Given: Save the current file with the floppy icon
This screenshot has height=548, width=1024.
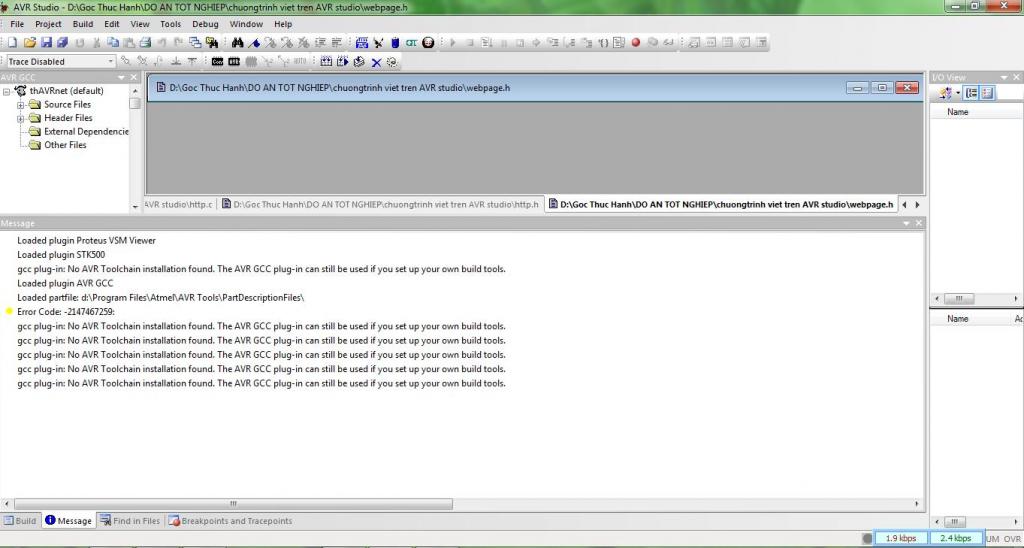Looking at the screenshot, I should point(46,42).
